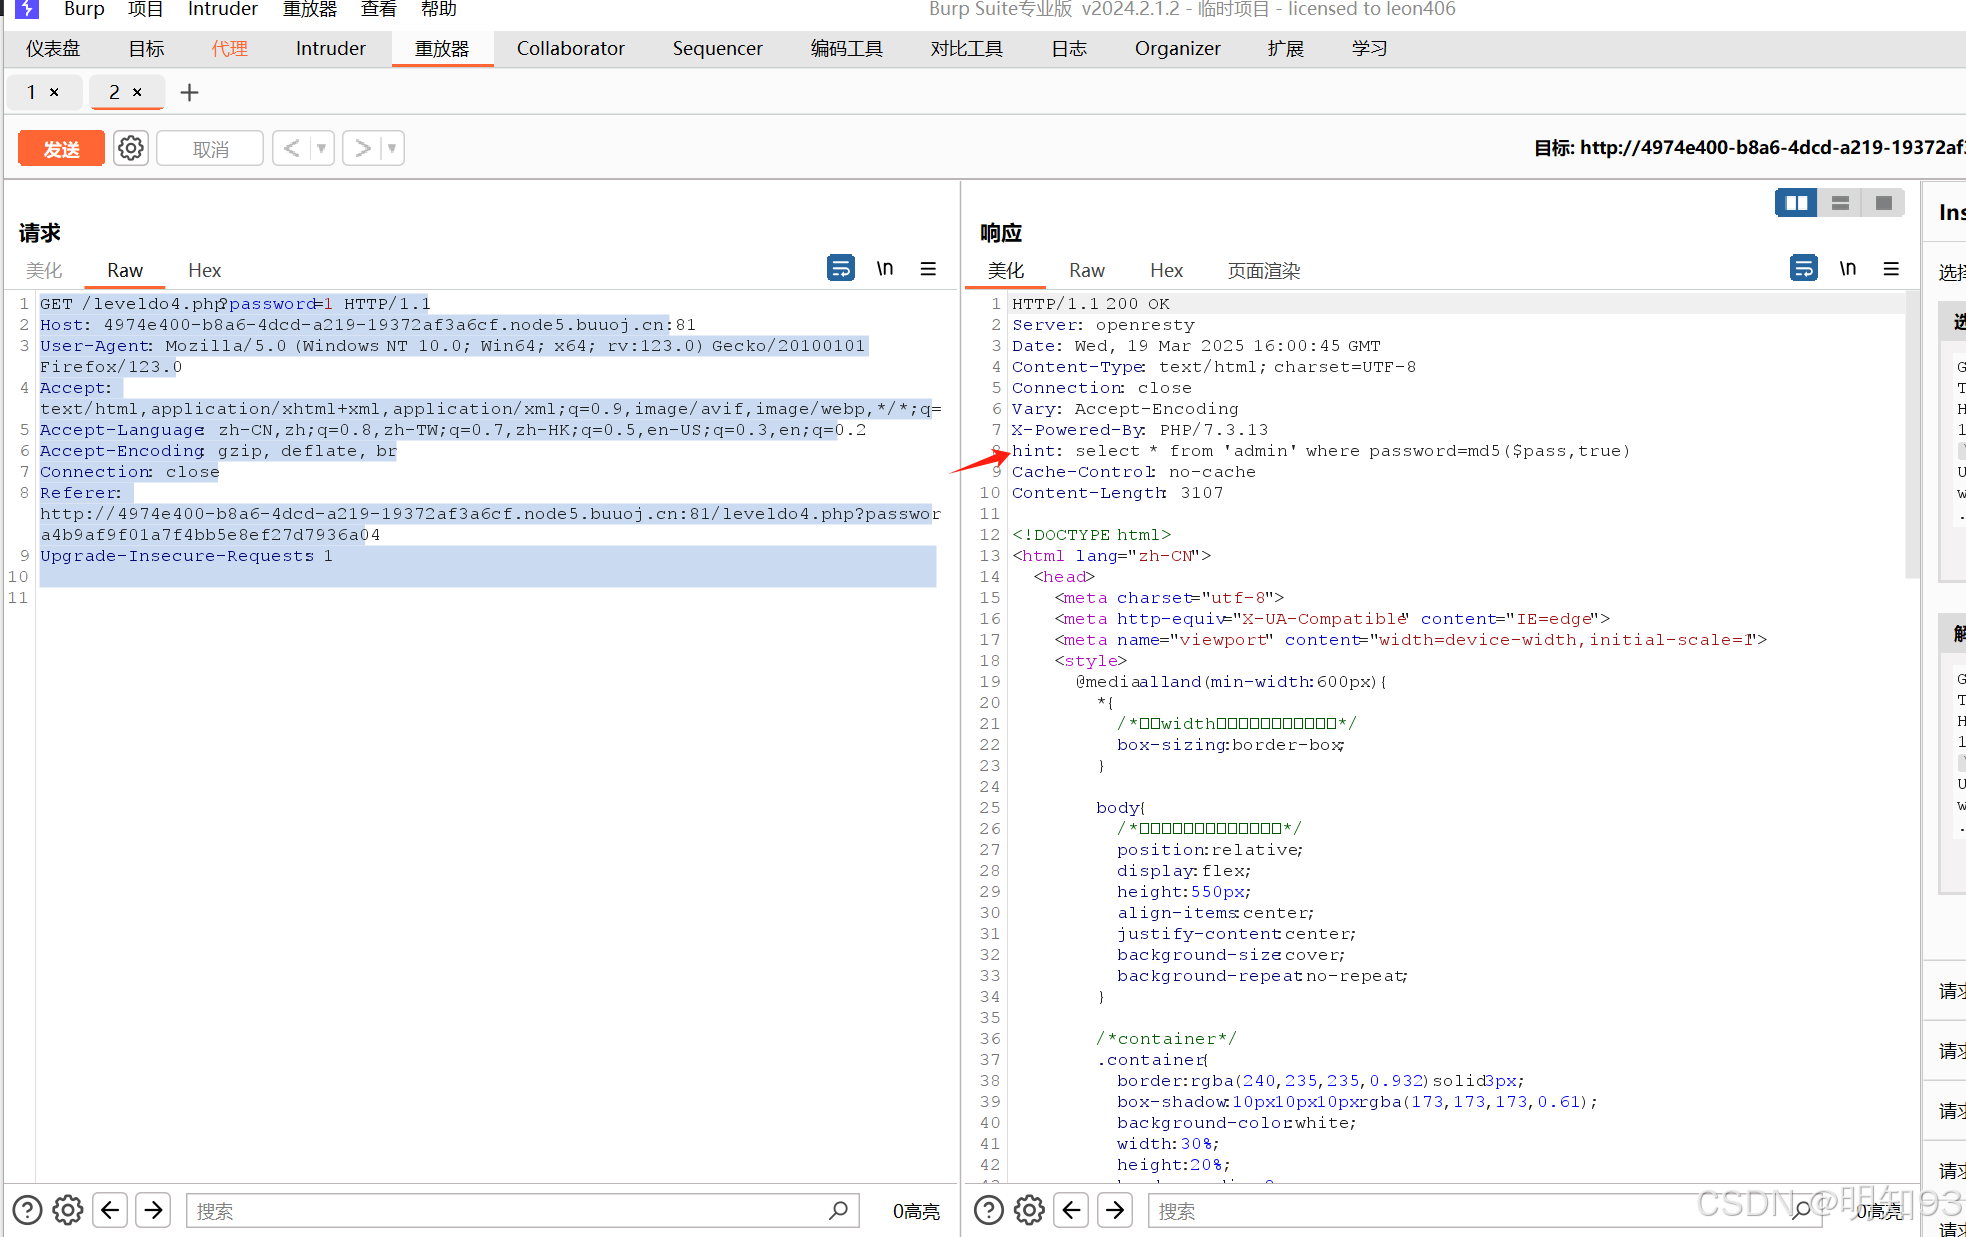
Task: Toggle word wrap icon in response panel
Action: (1803, 268)
